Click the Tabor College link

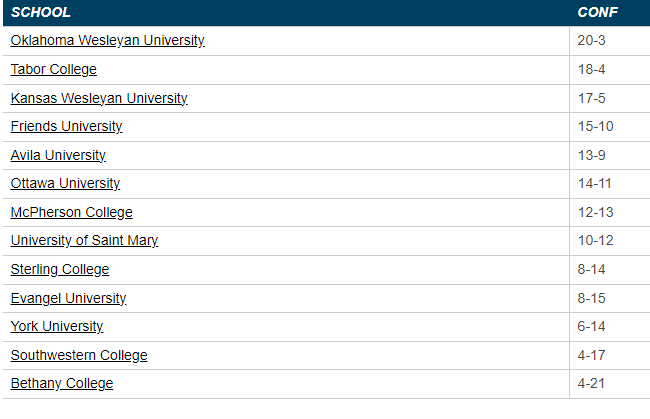[x=53, y=70]
